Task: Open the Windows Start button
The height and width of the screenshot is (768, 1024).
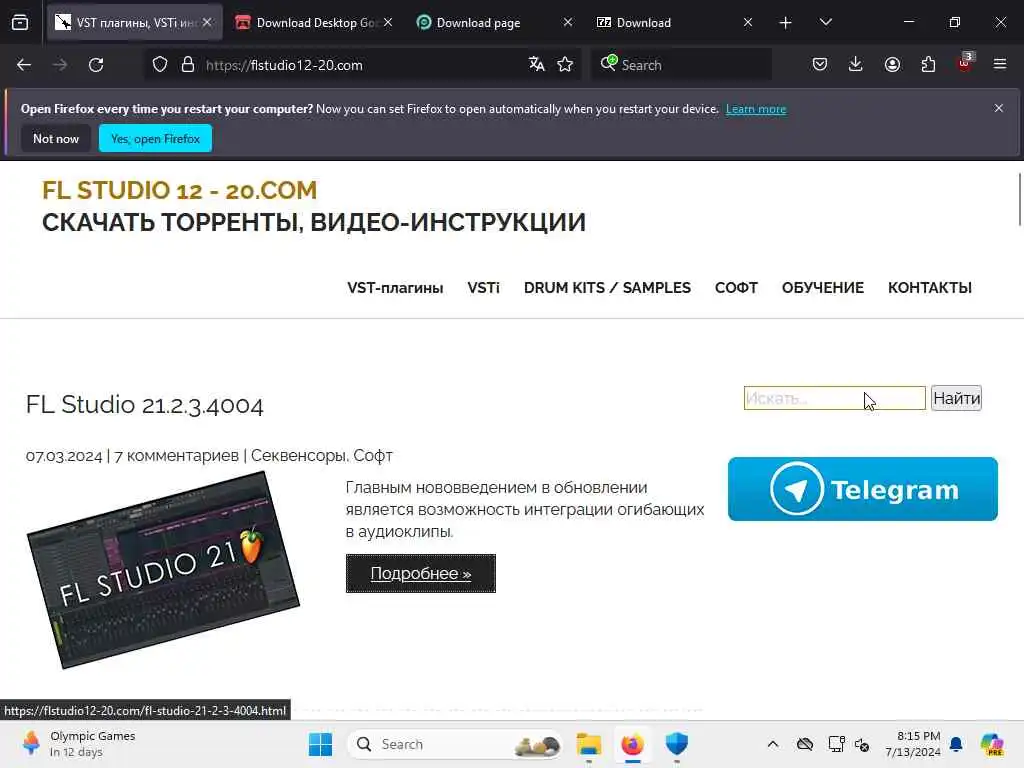Action: tap(320, 744)
